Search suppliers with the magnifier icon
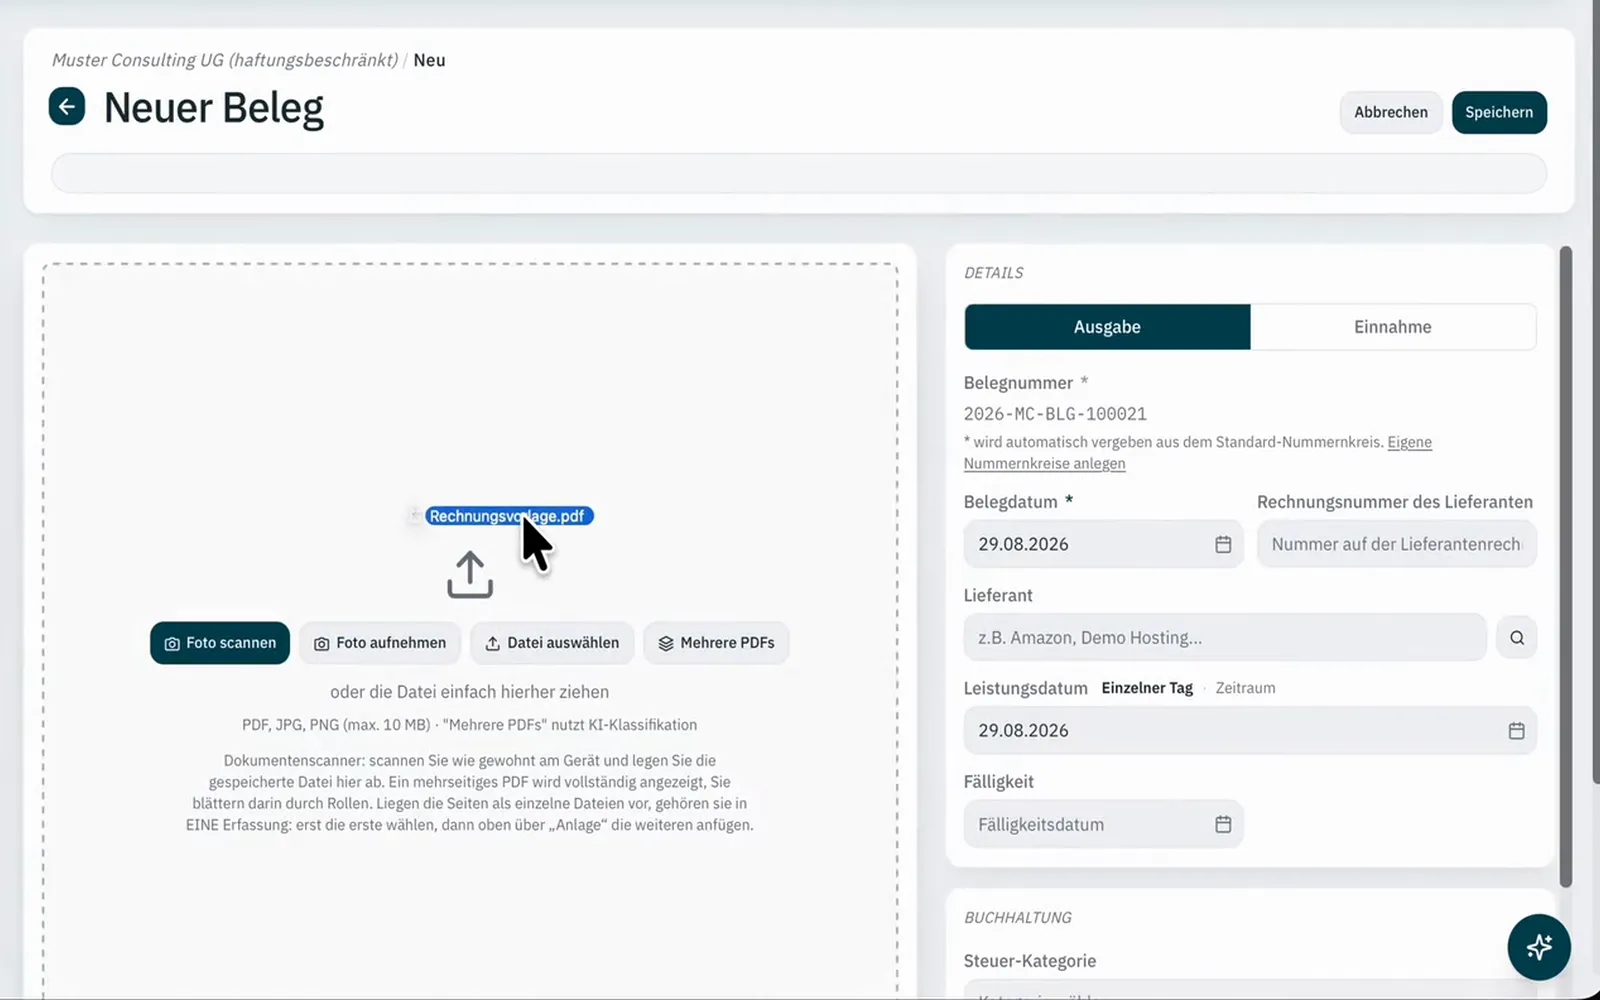Viewport: 1600px width, 1000px height. [1516, 637]
